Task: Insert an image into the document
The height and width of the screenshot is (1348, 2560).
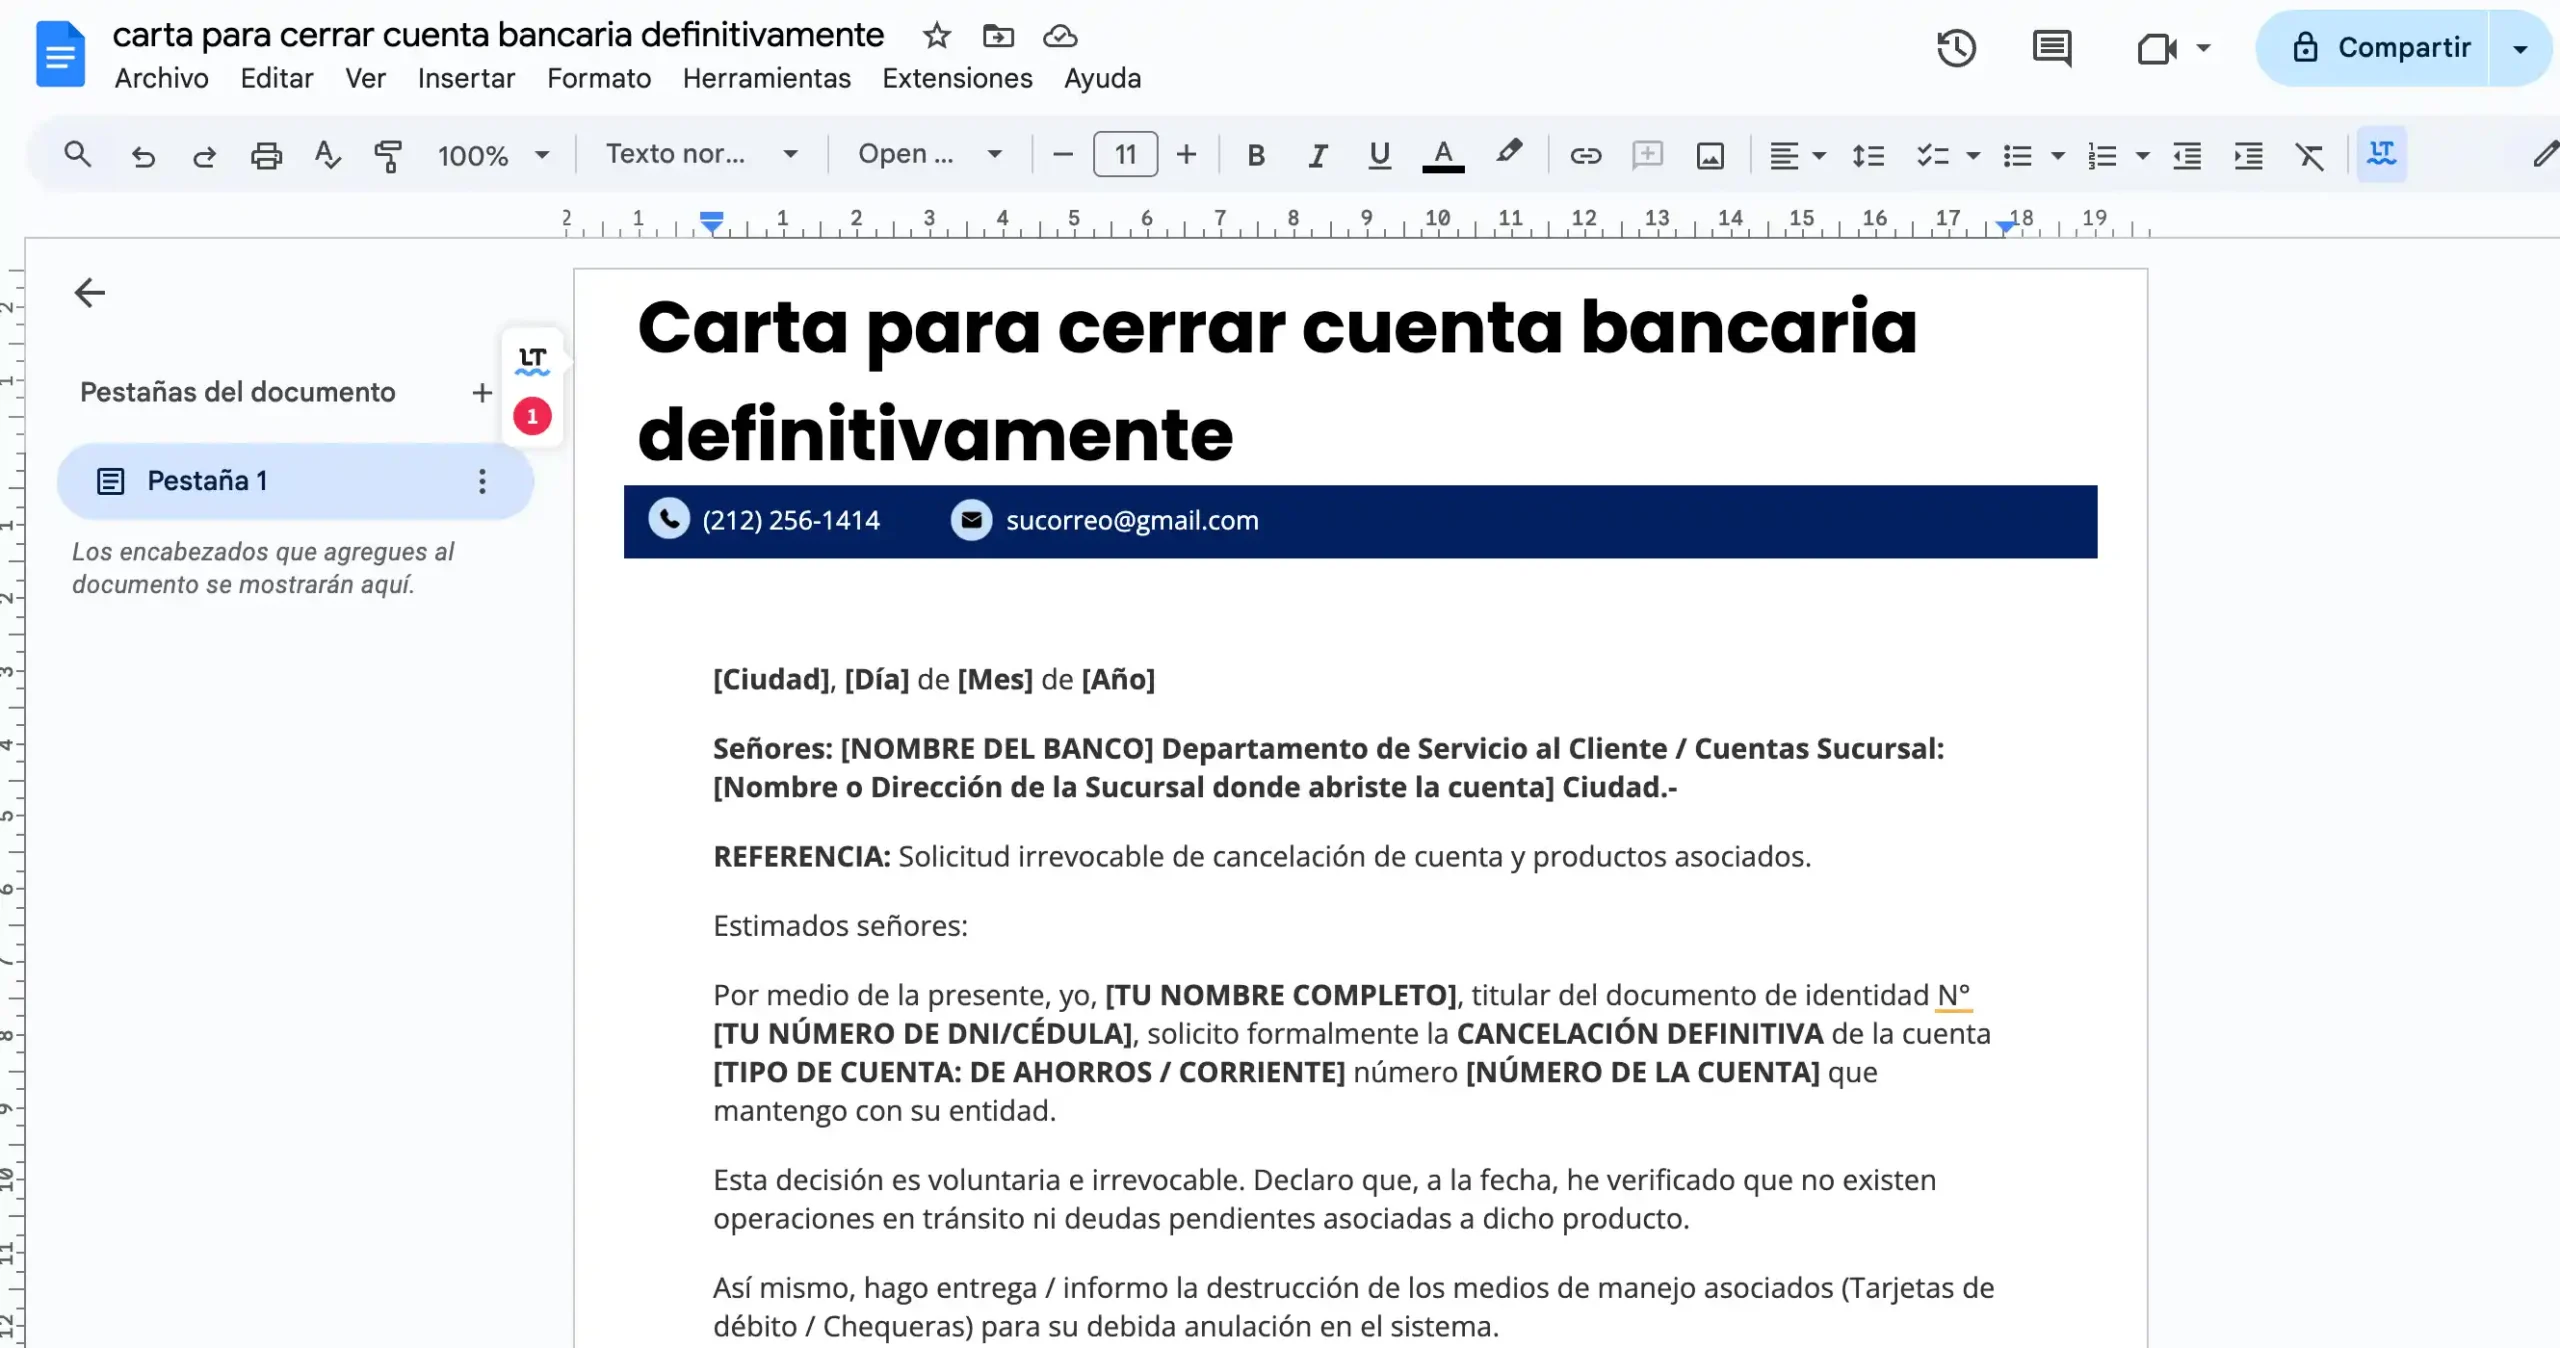Action: 1710,155
